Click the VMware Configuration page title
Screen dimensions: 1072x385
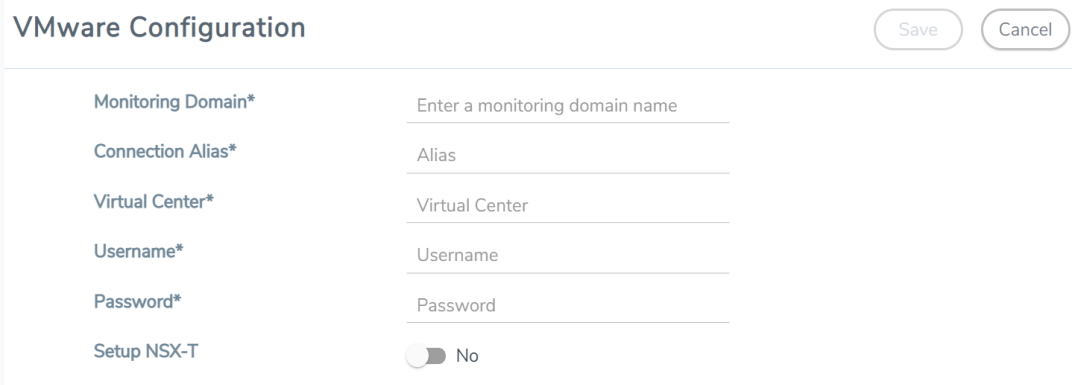coord(159,27)
